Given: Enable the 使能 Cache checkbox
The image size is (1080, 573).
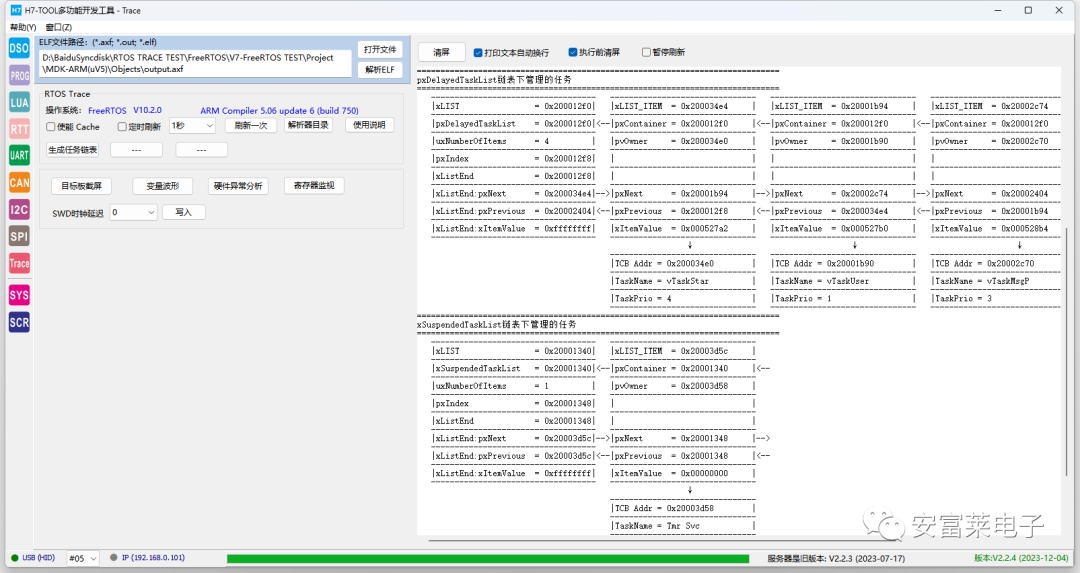Looking at the screenshot, I should (x=50, y=127).
